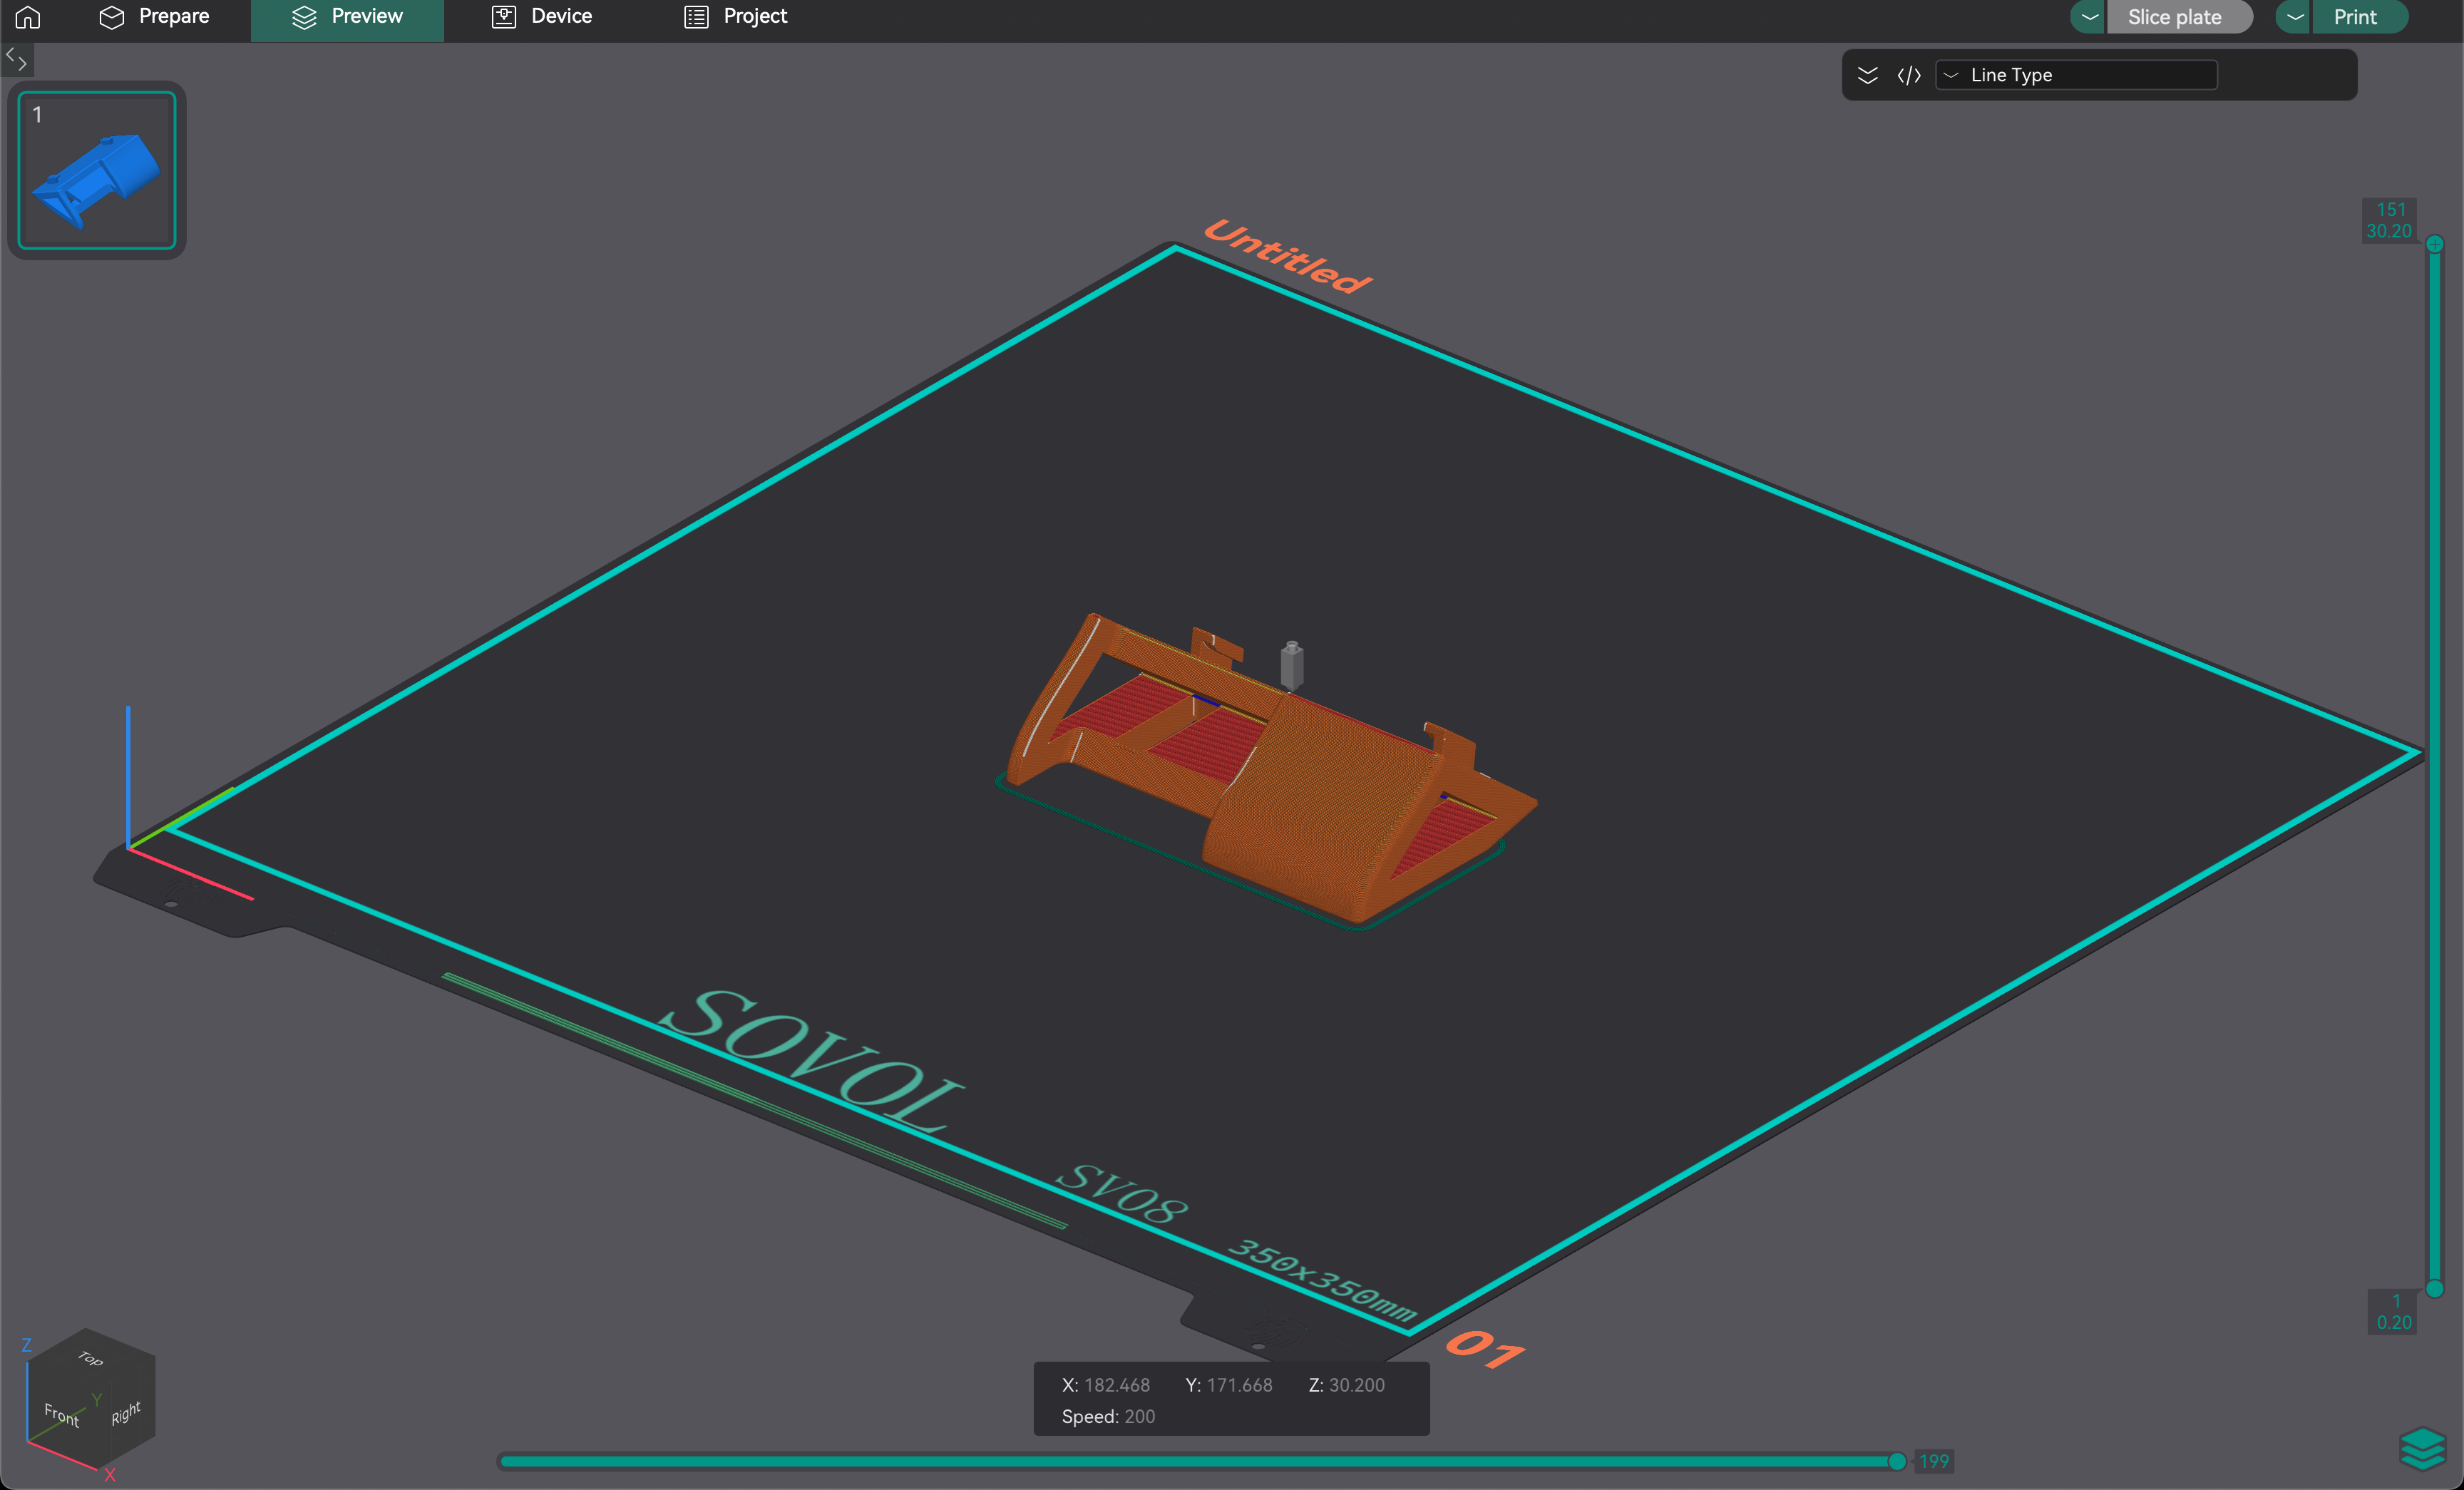Click the Front face of view cube
The image size is (2464, 1490).
pos(61,1414)
